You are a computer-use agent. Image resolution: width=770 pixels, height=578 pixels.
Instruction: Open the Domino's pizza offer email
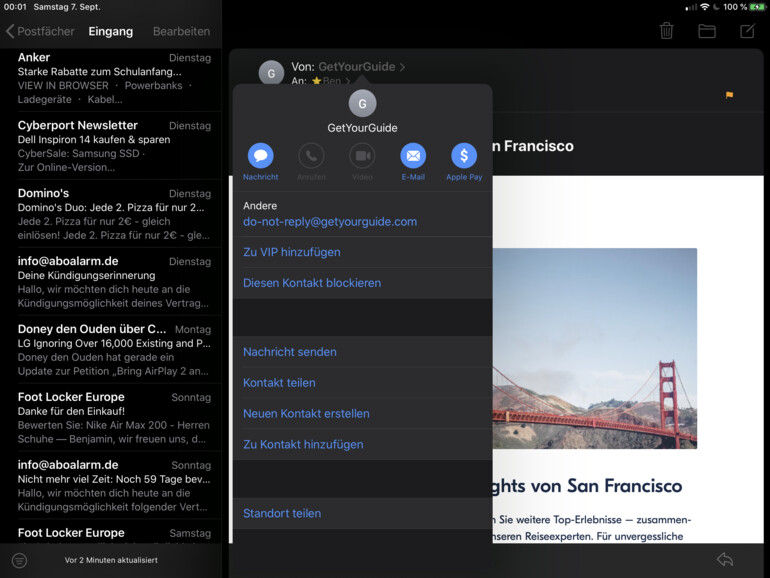pyautogui.click(x=111, y=214)
